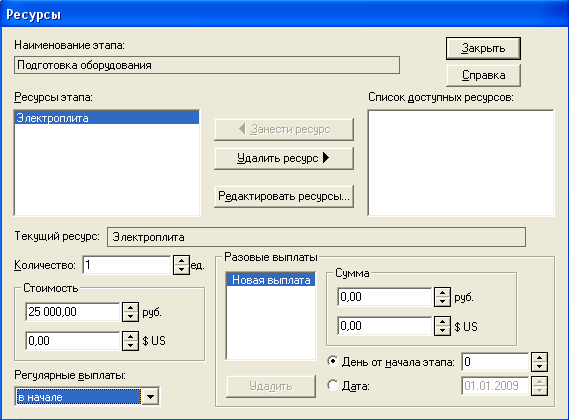Select Новая выплата in the payments list
This screenshot has height=420, width=569.
[271, 280]
